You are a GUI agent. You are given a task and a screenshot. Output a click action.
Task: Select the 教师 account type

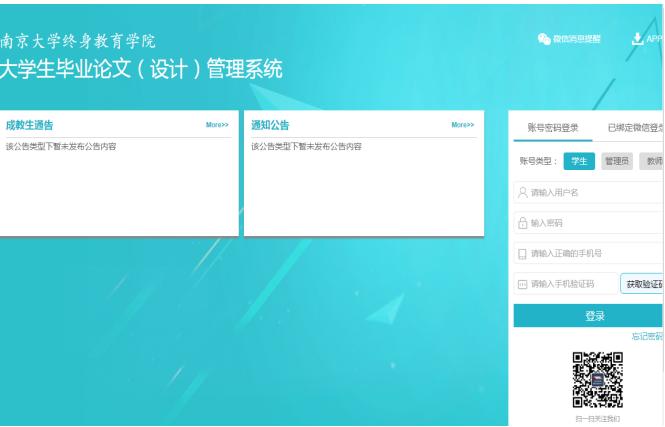pyautogui.click(x=652, y=161)
